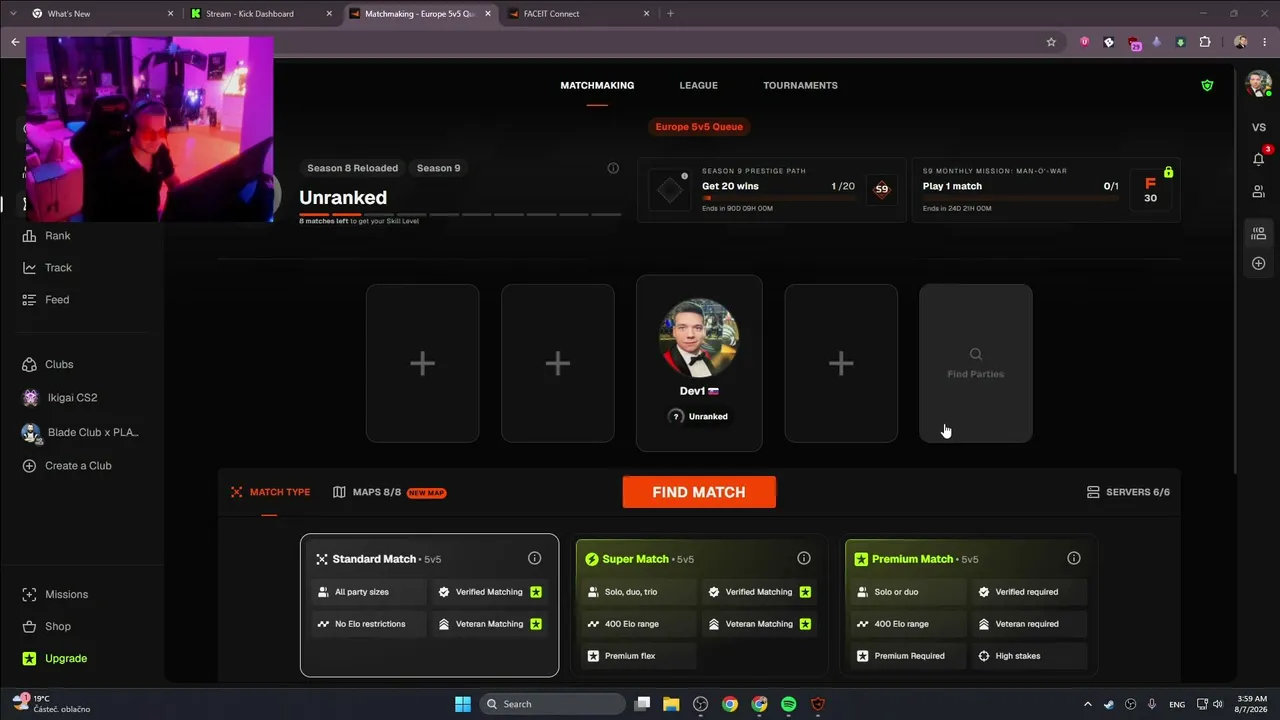Viewport: 1280px width, 720px height.
Task: Open the taskbar clock and date
Action: coord(1252,704)
